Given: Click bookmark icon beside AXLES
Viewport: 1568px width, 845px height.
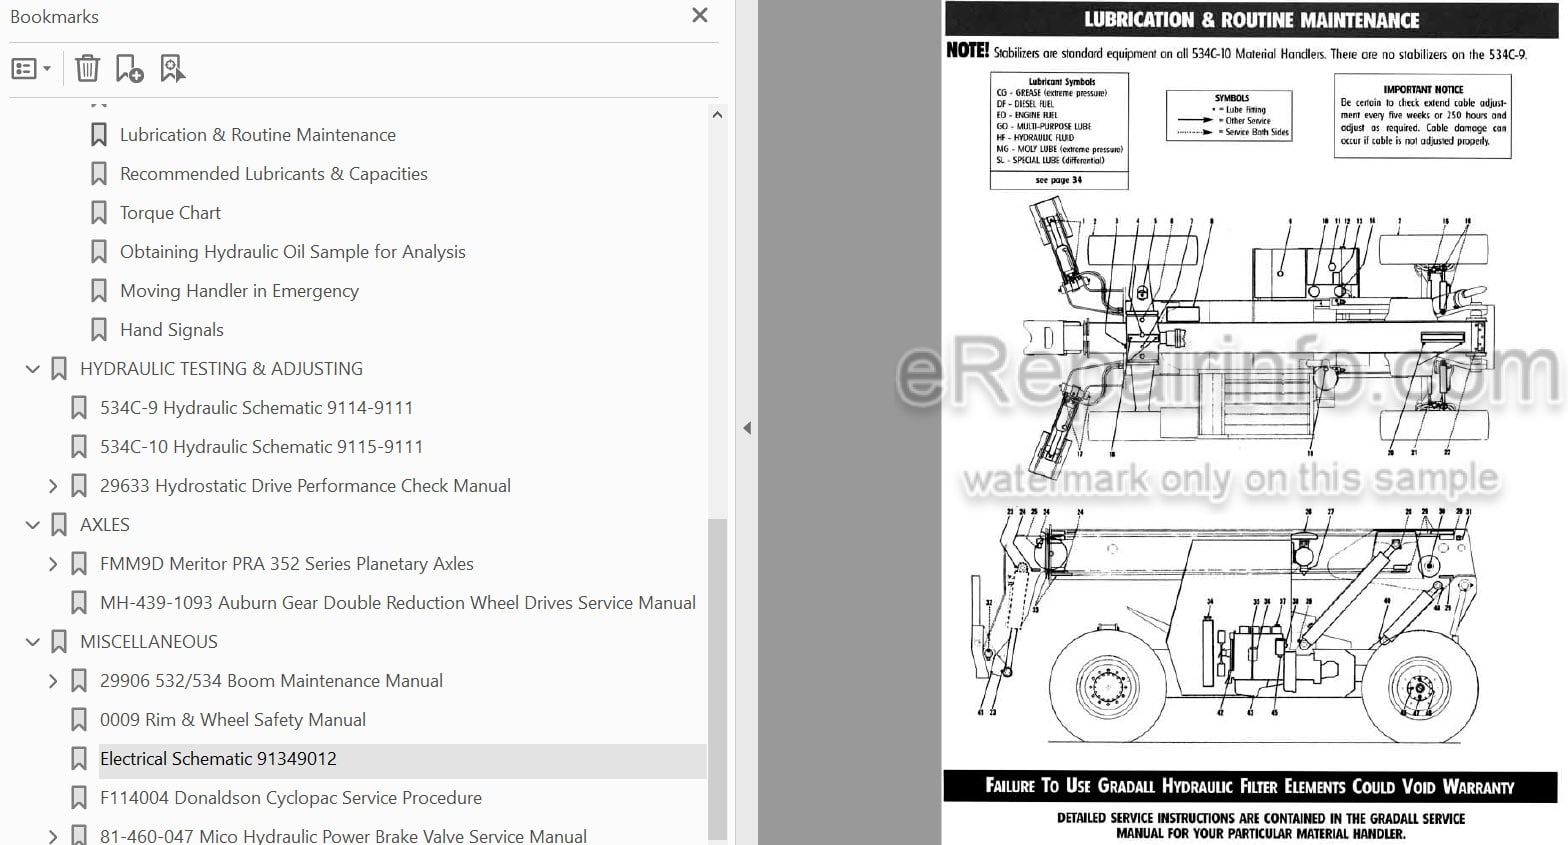Looking at the screenshot, I should point(59,525).
